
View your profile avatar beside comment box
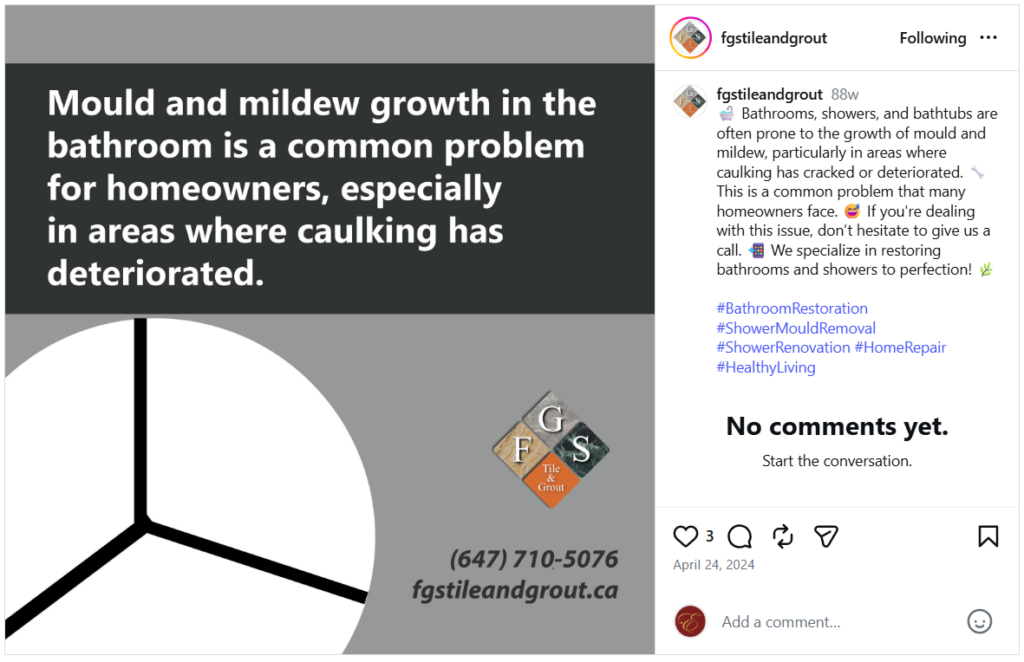pyautogui.click(x=690, y=621)
